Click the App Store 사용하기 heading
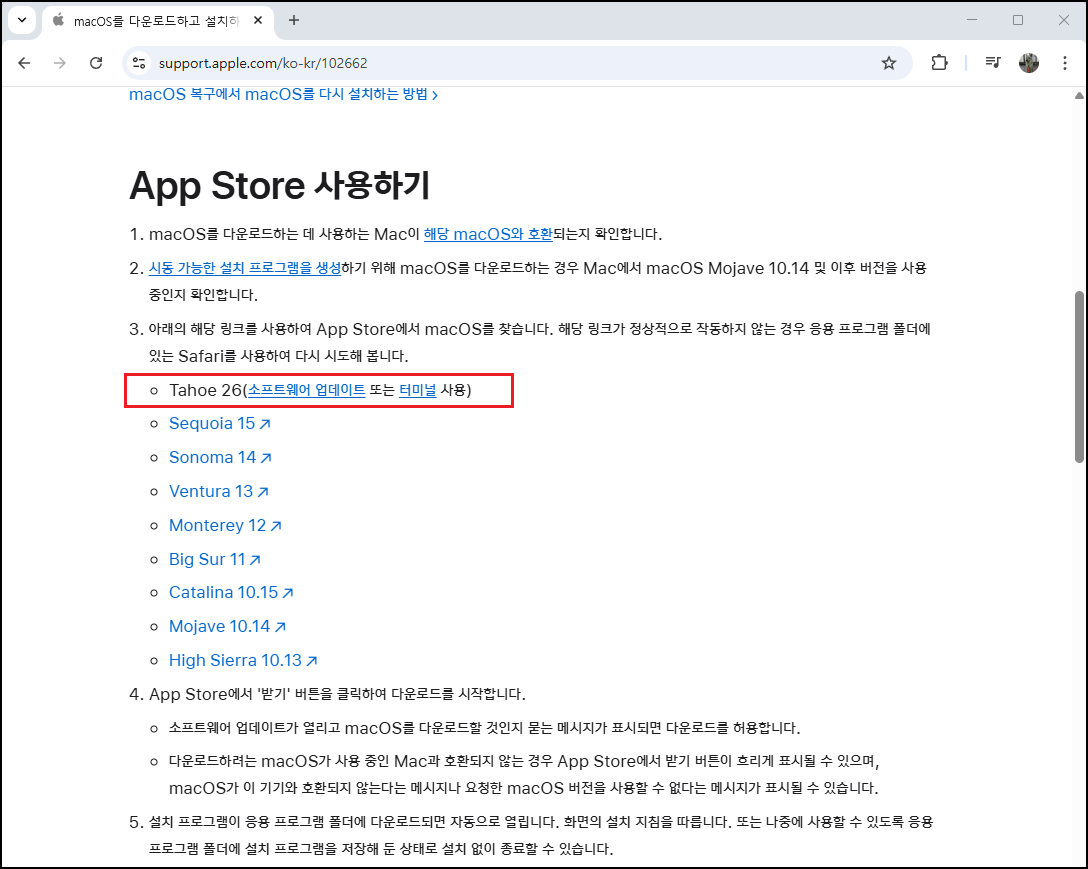The image size is (1088, 869). pyautogui.click(x=280, y=186)
